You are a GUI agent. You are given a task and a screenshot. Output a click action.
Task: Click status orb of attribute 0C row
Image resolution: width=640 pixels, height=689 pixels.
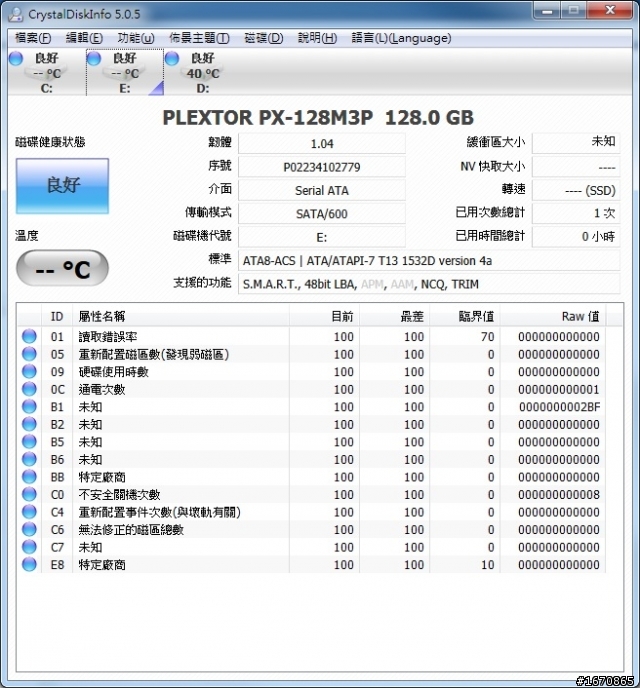tap(29, 389)
